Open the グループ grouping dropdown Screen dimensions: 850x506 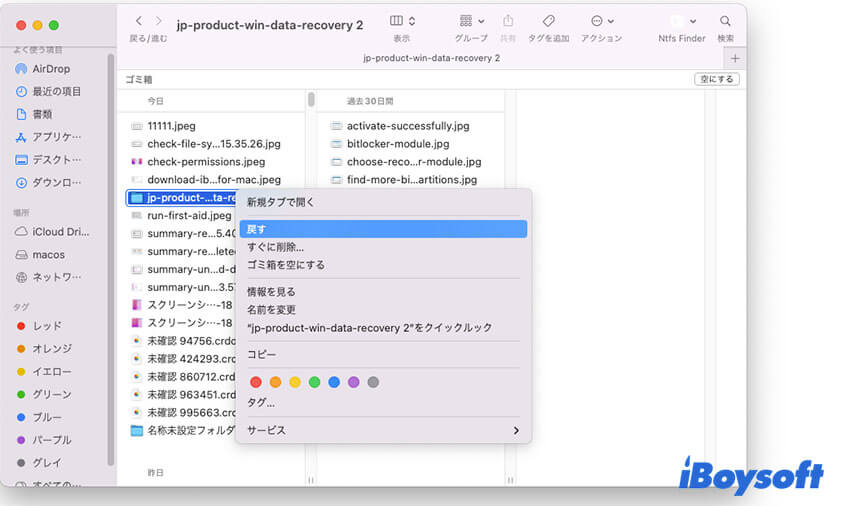[471, 21]
